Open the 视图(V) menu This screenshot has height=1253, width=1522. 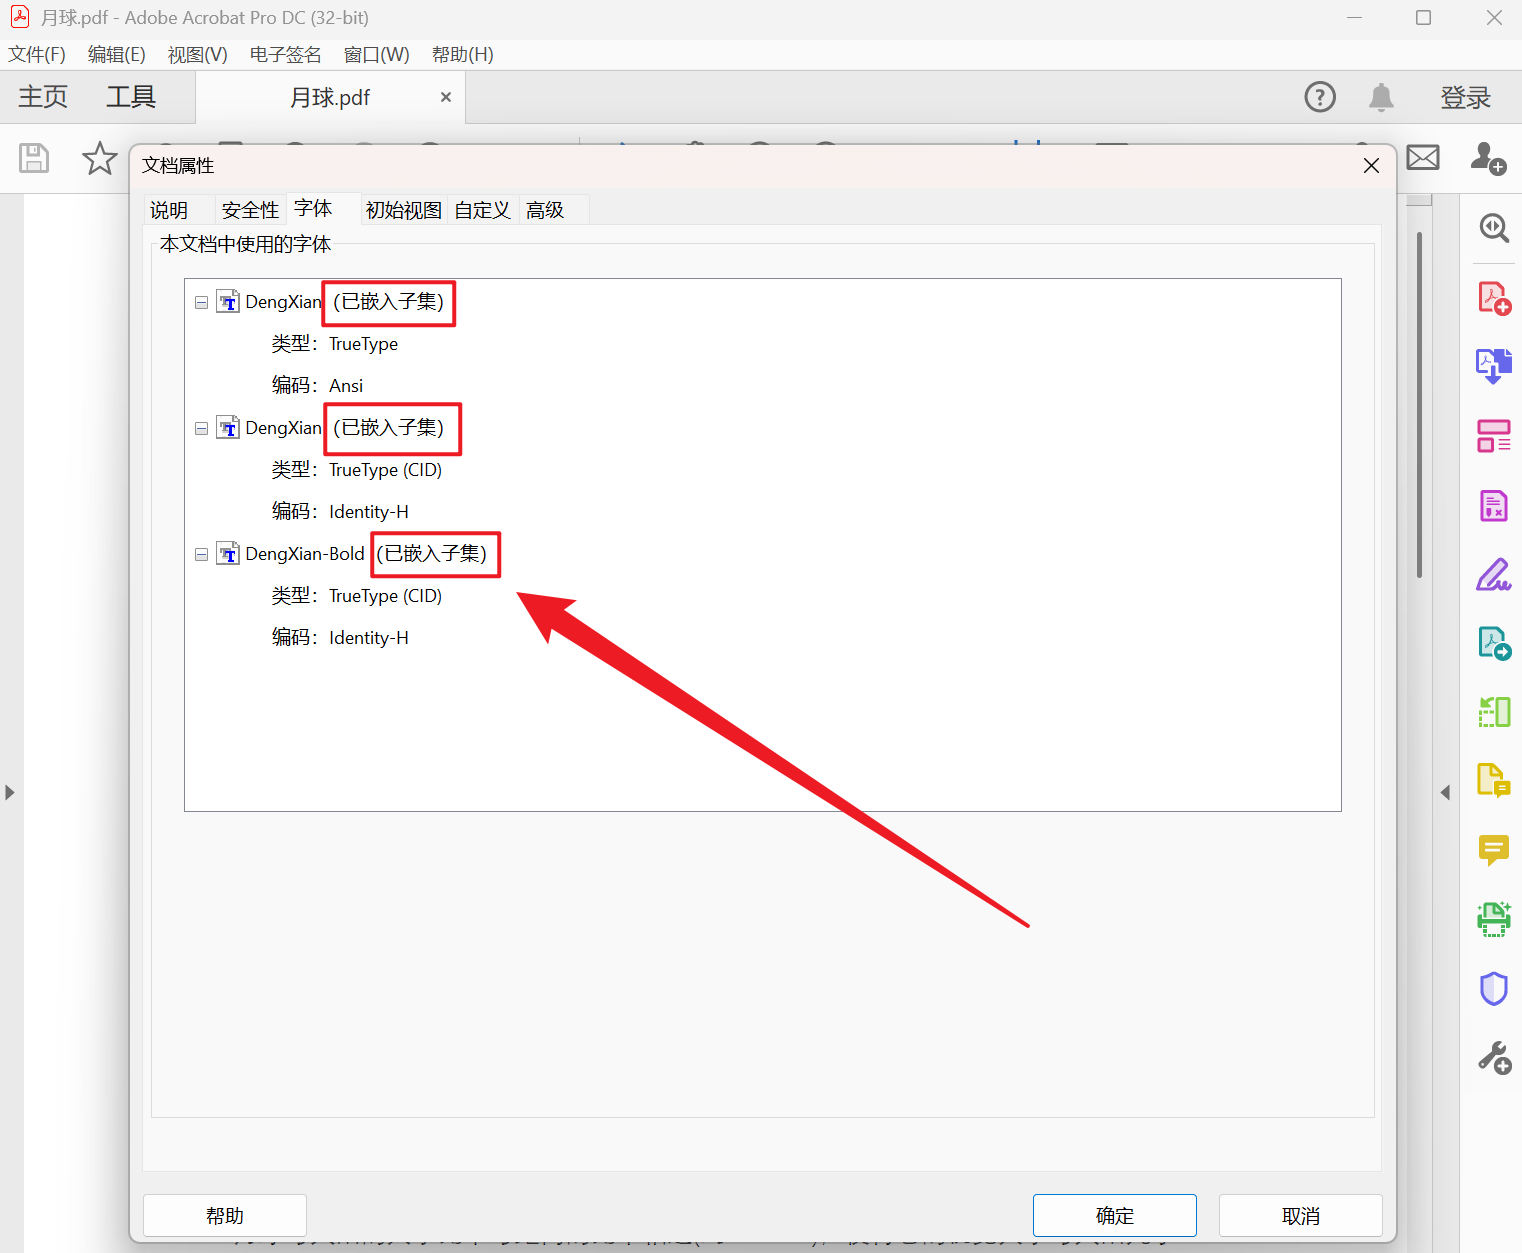coord(198,54)
